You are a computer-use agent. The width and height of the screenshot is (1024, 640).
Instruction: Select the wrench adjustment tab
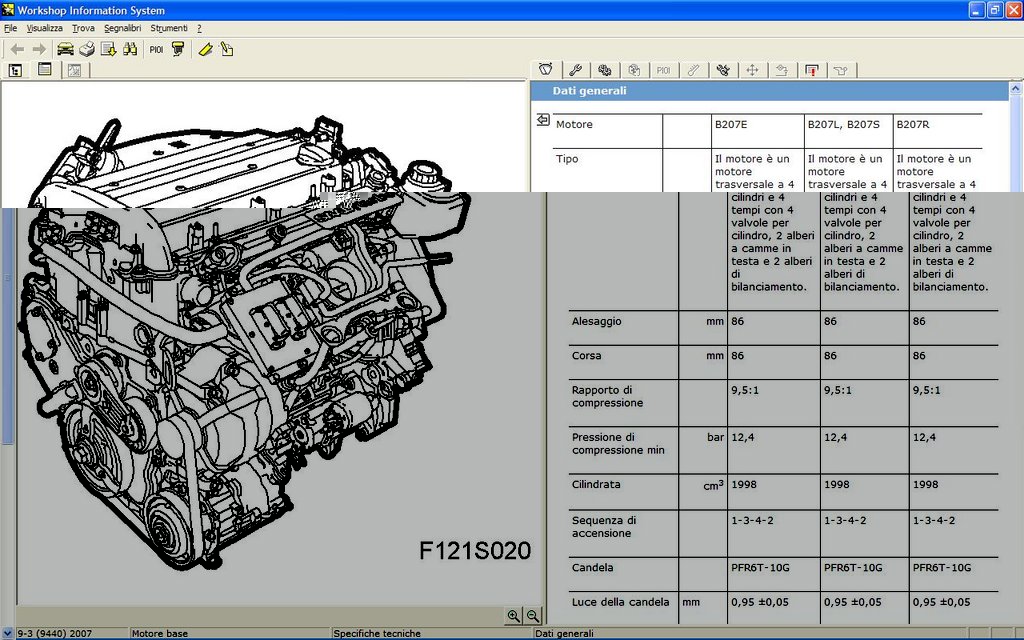[575, 70]
